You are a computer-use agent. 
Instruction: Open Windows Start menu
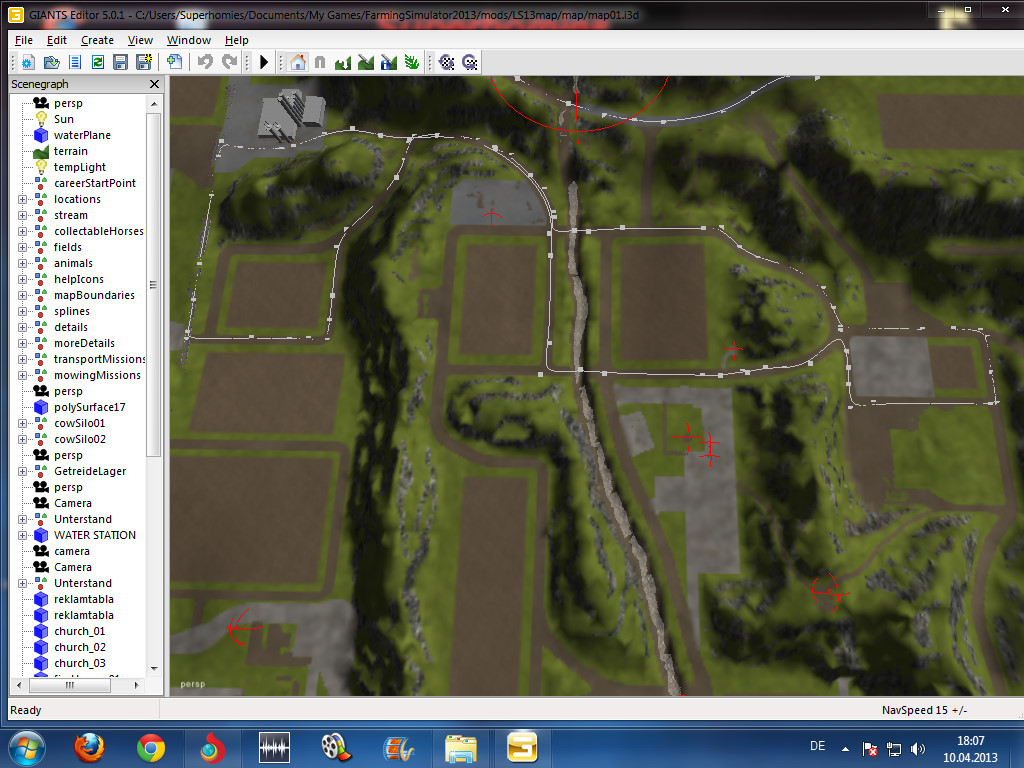click(27, 748)
